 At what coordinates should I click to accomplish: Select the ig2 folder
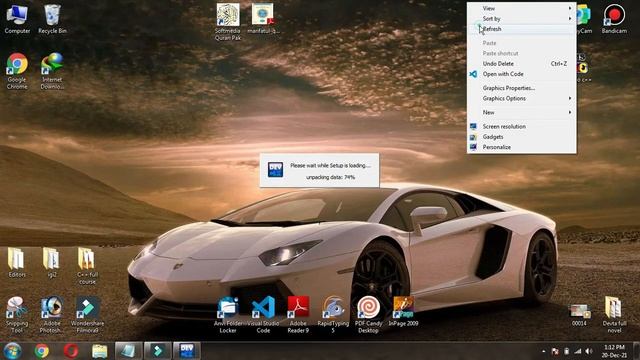(52, 262)
